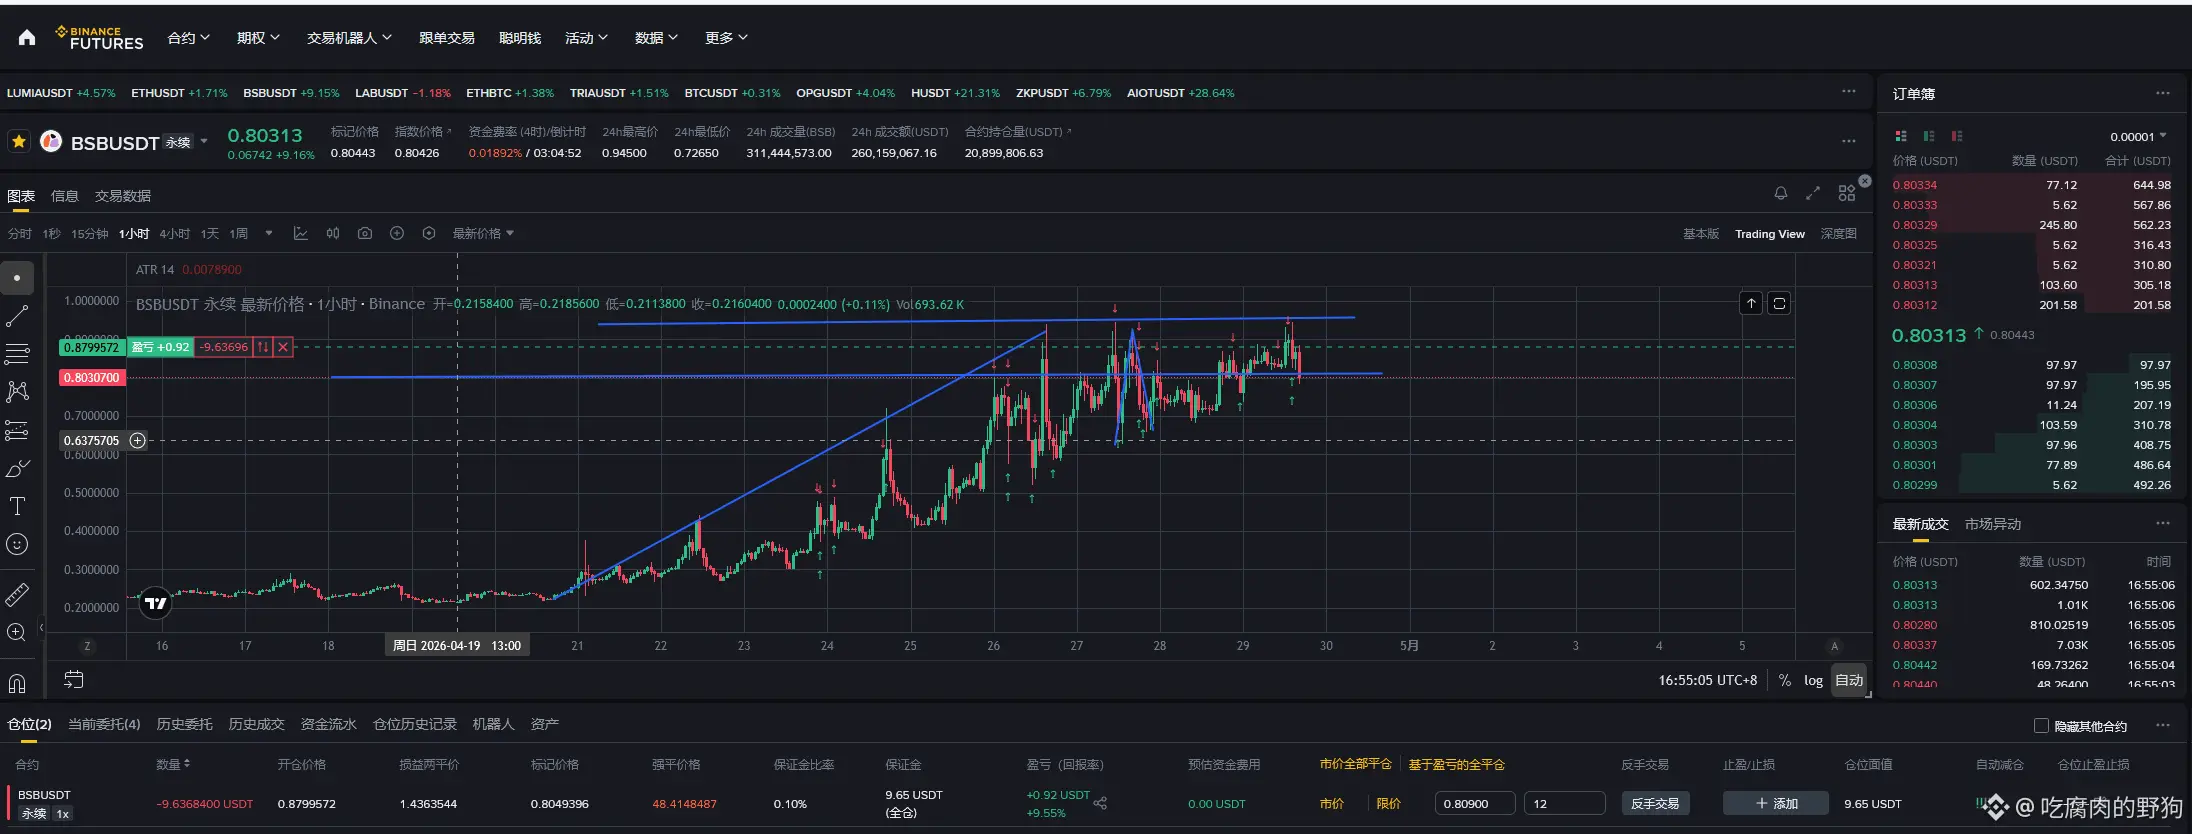2192x834 pixels.
Task: Switch to the 市场异动 tab
Action: [1993, 524]
